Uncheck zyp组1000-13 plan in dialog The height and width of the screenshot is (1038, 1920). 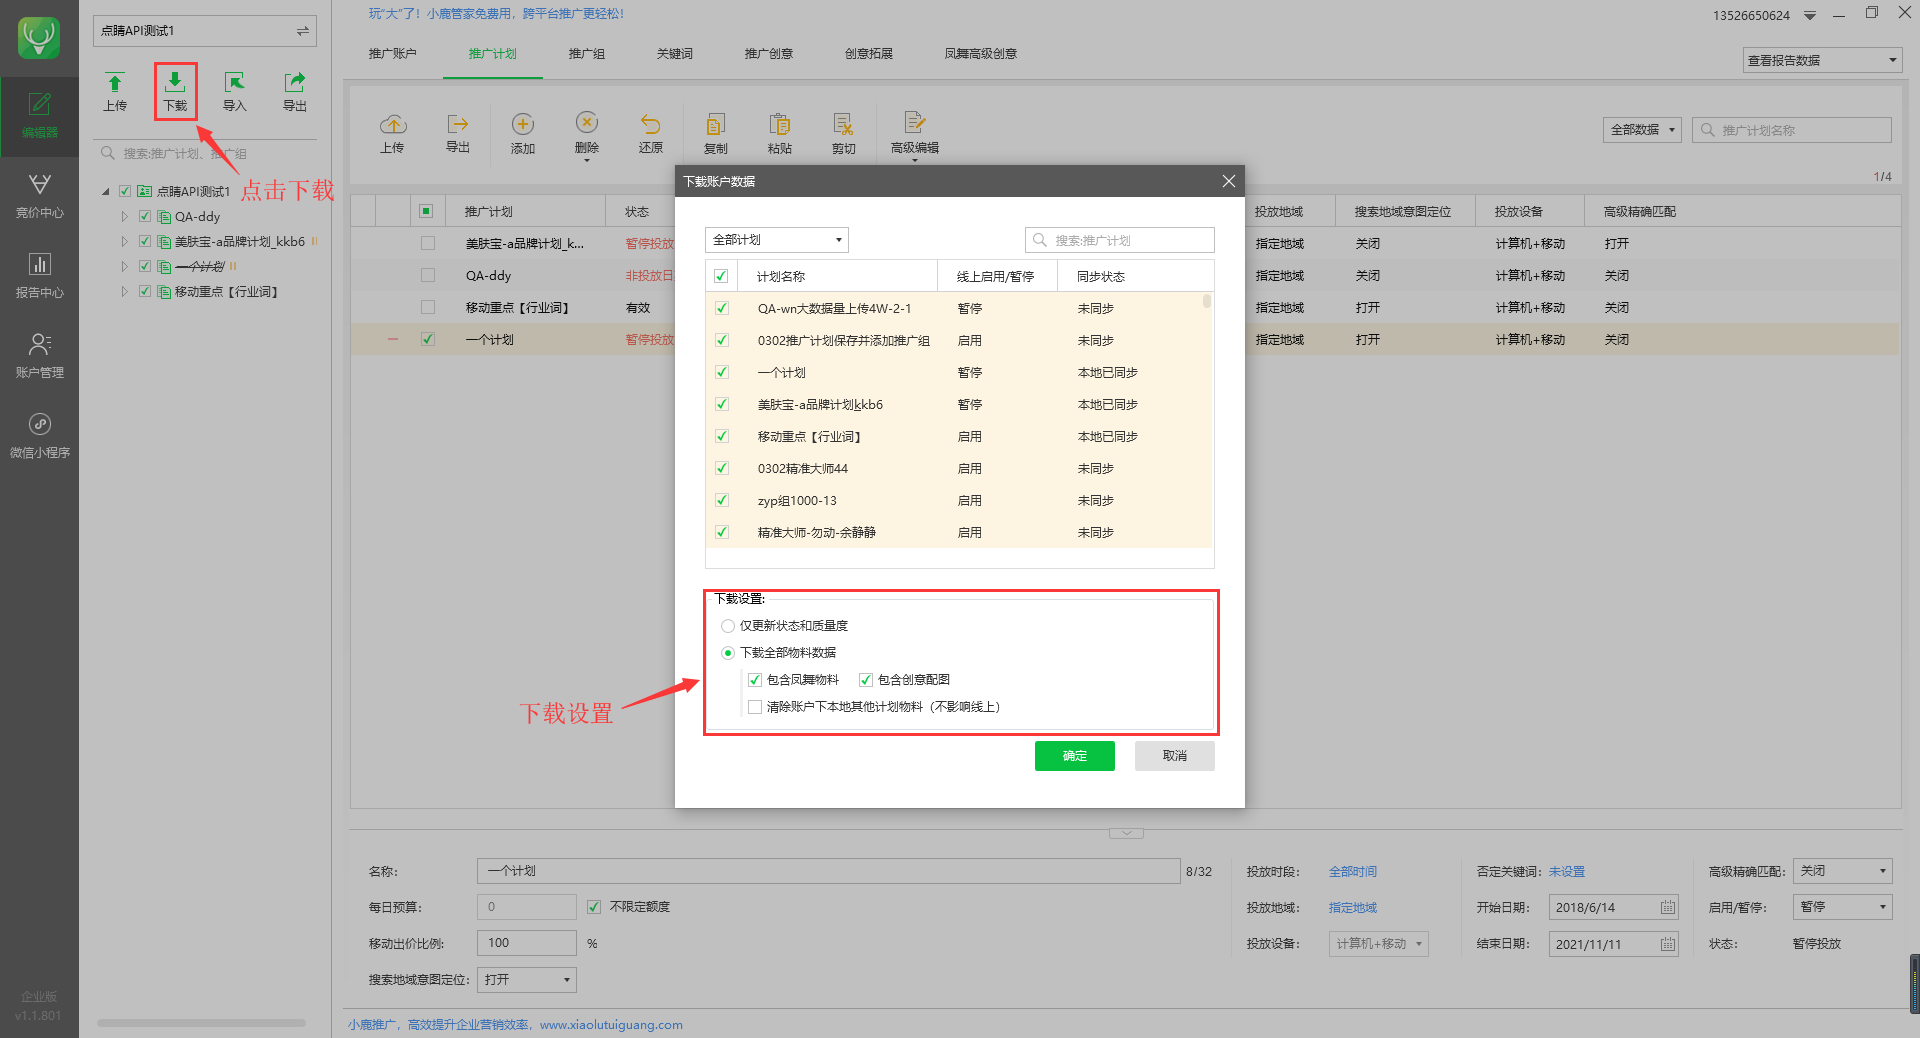click(x=721, y=500)
